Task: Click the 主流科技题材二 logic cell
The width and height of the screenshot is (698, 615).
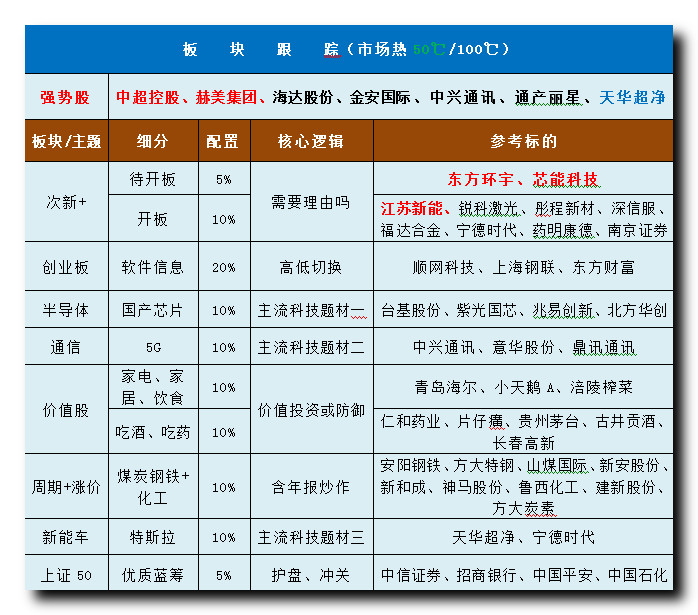Action: pyautogui.click(x=311, y=348)
